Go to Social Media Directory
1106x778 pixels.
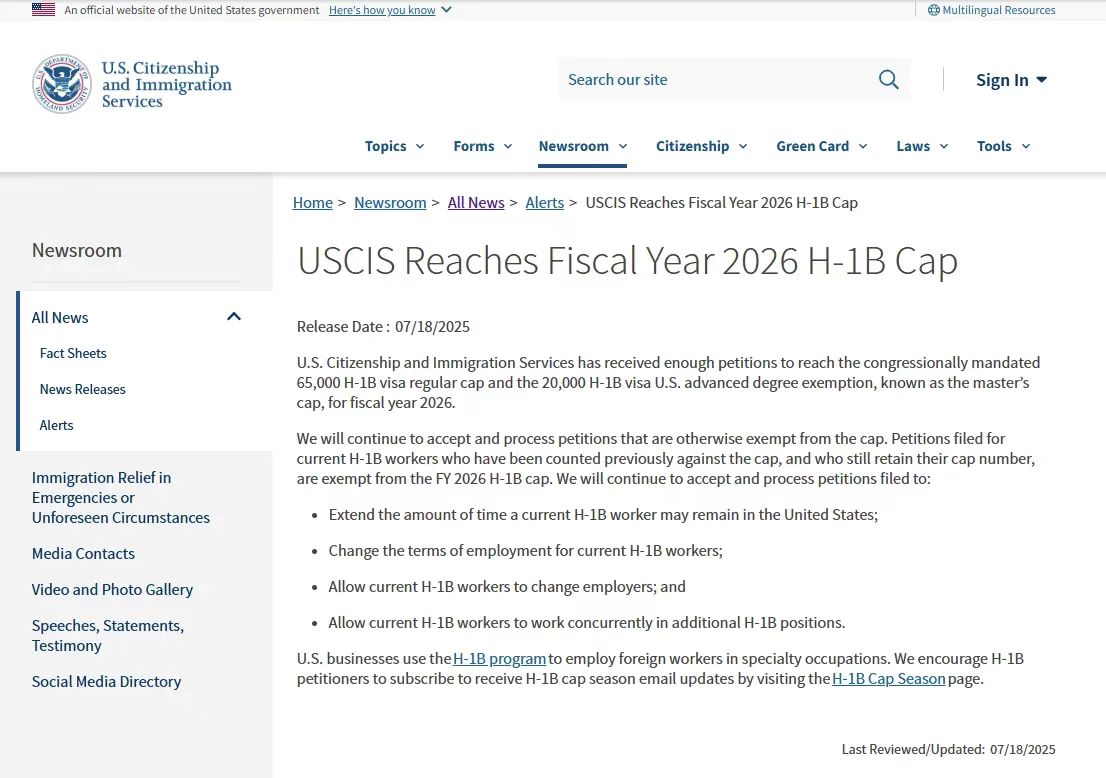(106, 682)
